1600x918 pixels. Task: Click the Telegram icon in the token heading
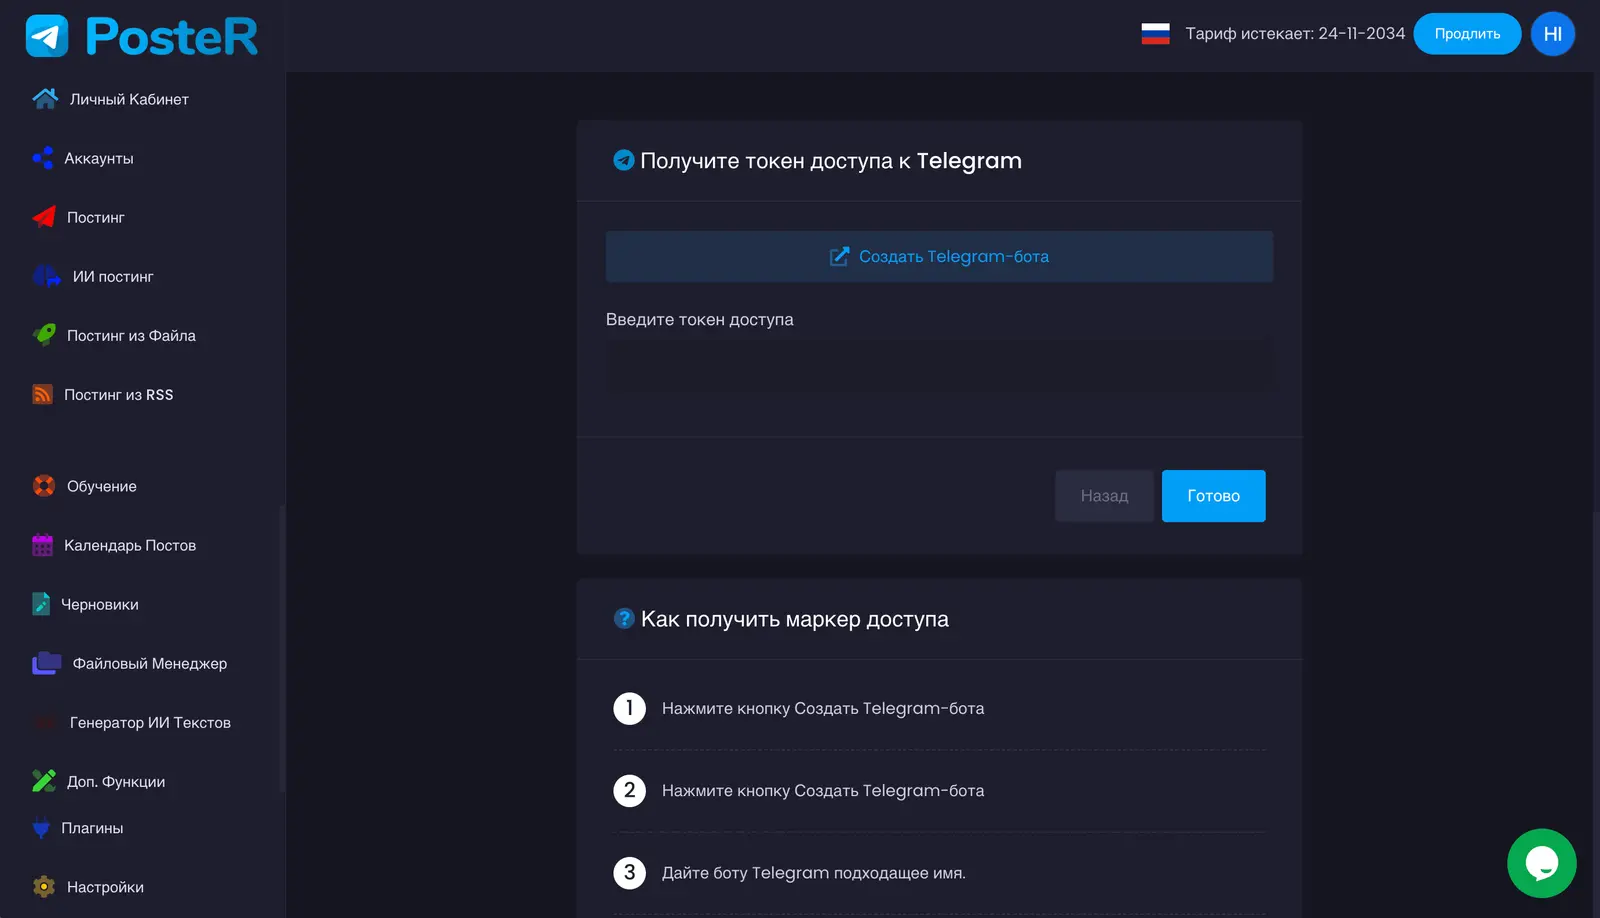624,160
